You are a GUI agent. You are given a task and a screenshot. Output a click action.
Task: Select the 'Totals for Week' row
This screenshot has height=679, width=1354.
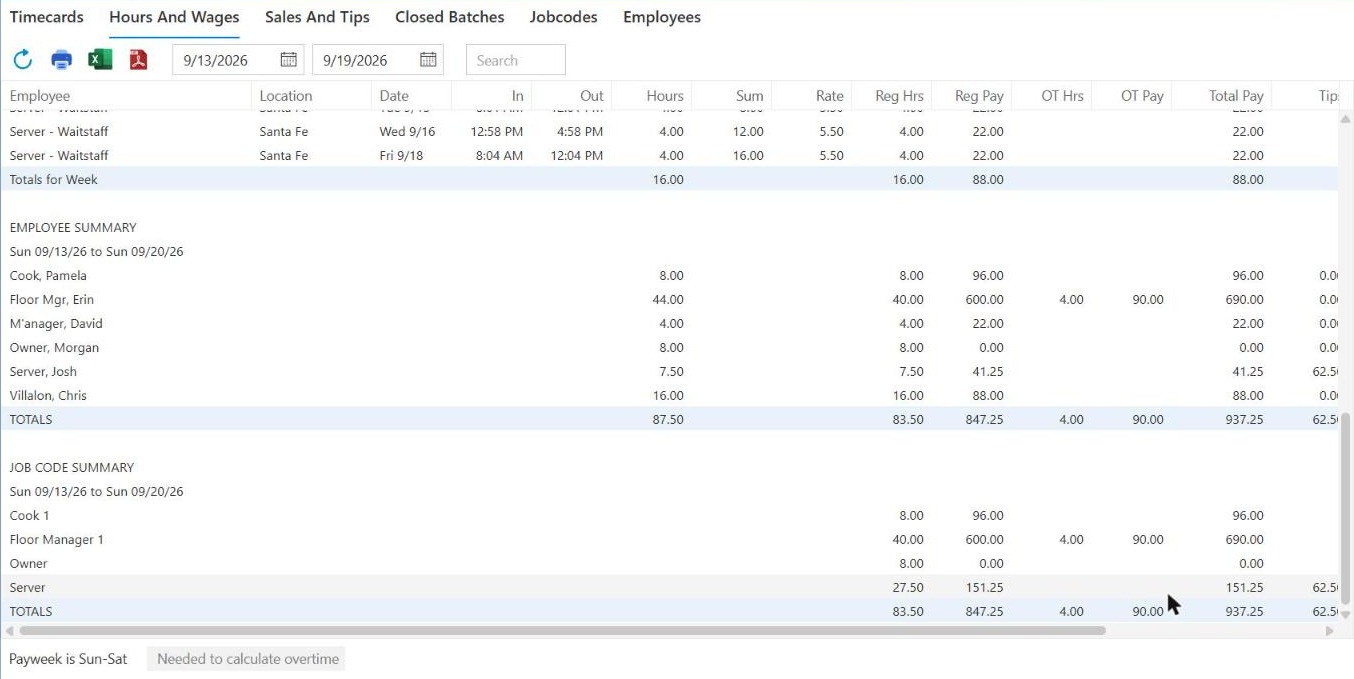(x=669, y=180)
